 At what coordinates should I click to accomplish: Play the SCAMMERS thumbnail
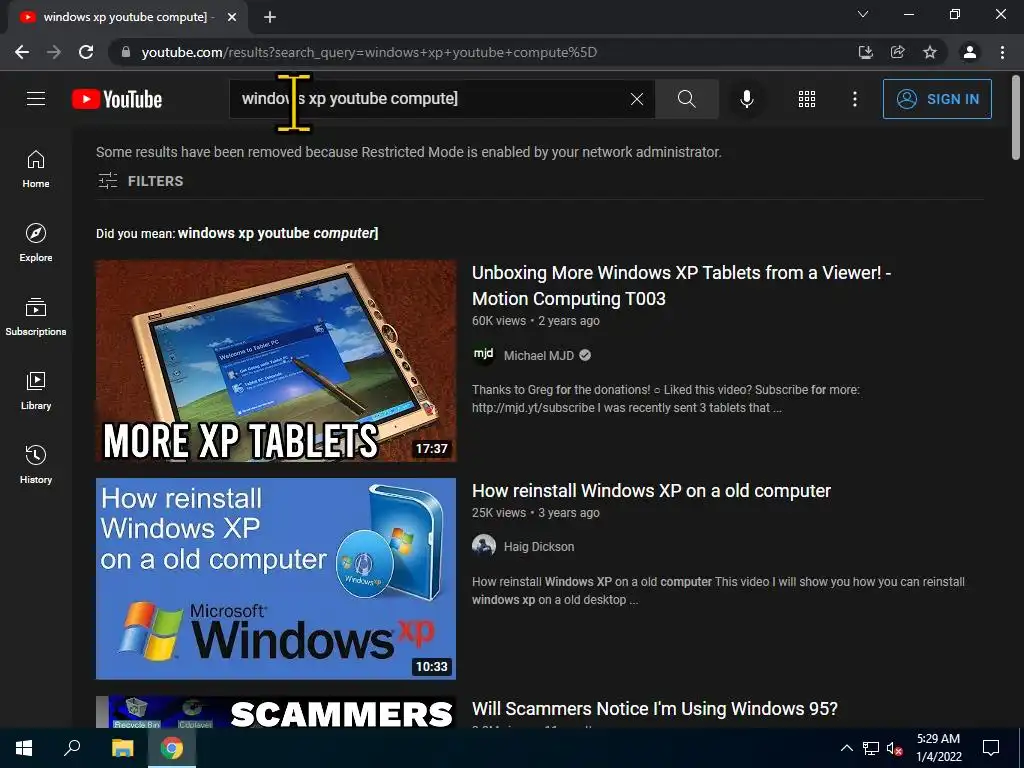(x=276, y=712)
